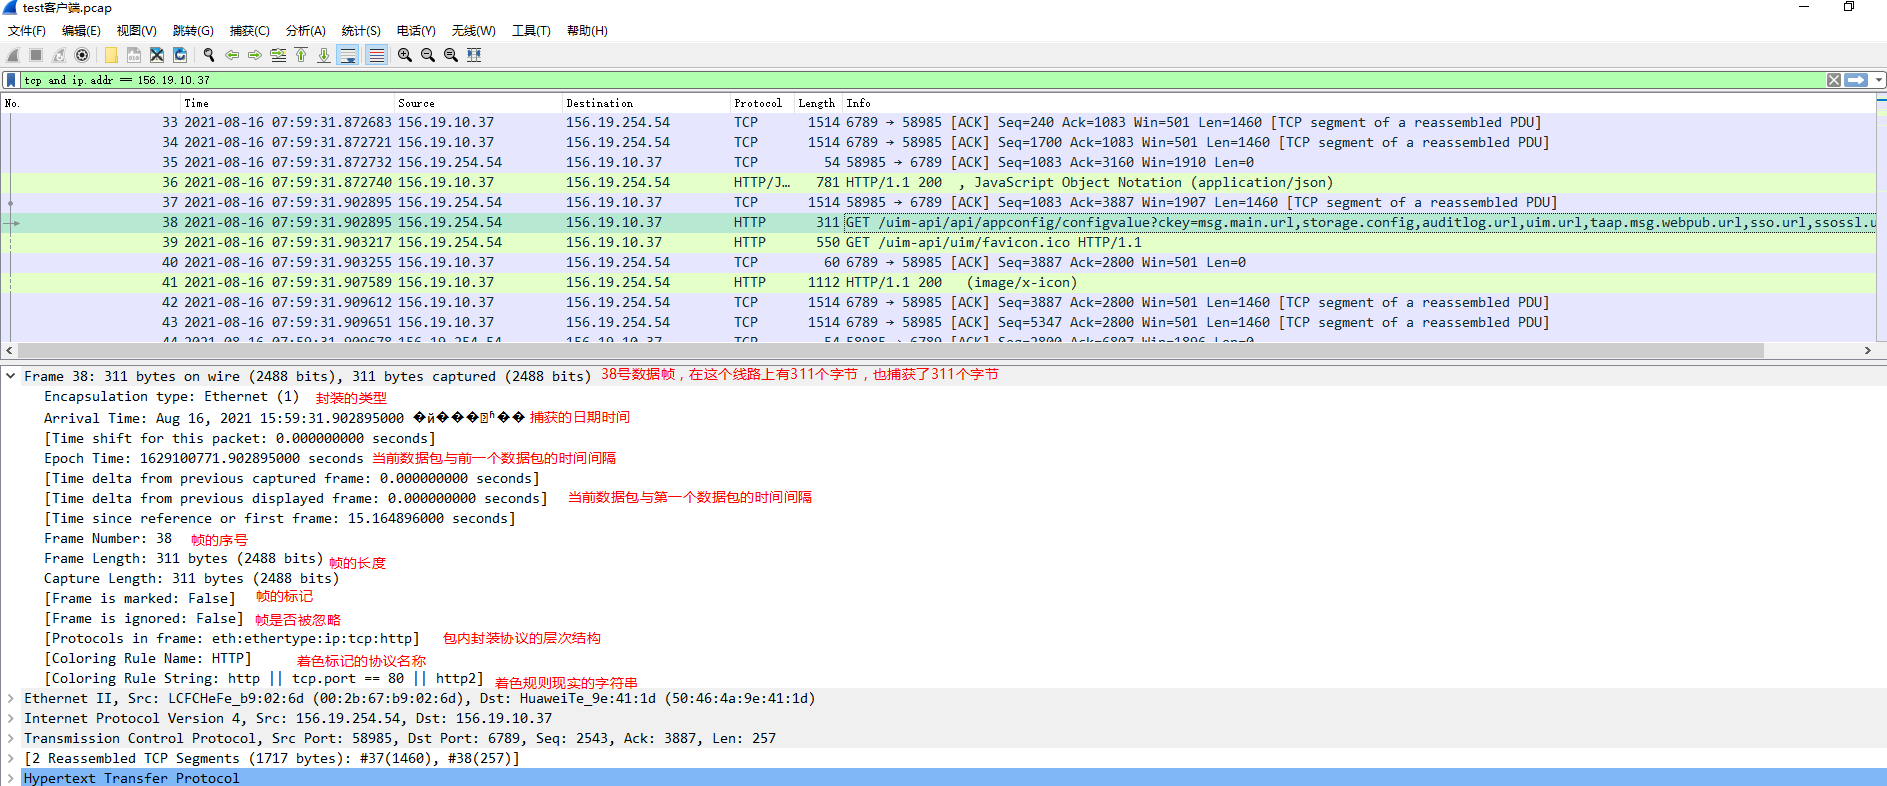Go back to previous packet arrow
1887x786 pixels.
coord(232,55)
